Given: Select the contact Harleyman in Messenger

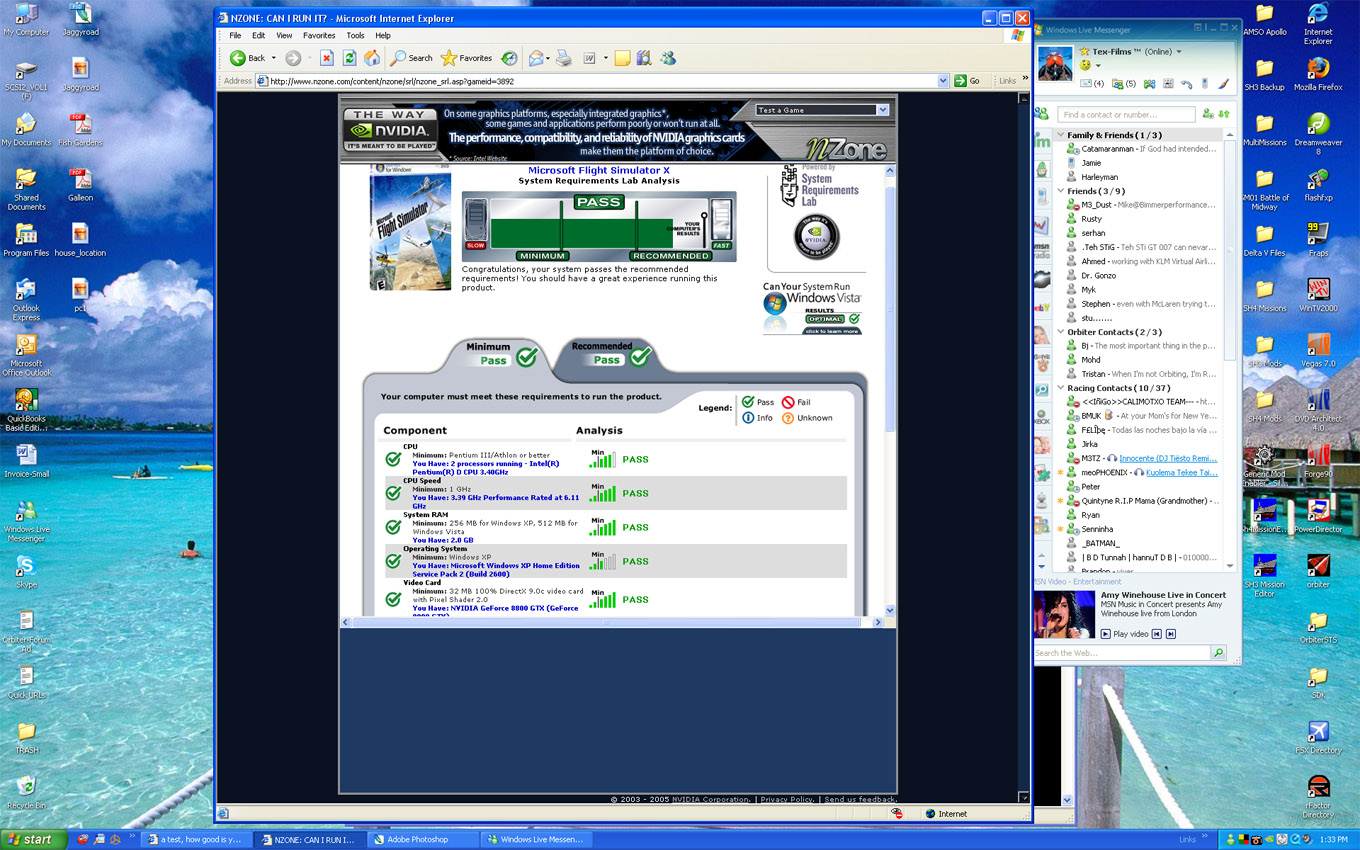Looking at the screenshot, I should pyautogui.click(x=1099, y=177).
